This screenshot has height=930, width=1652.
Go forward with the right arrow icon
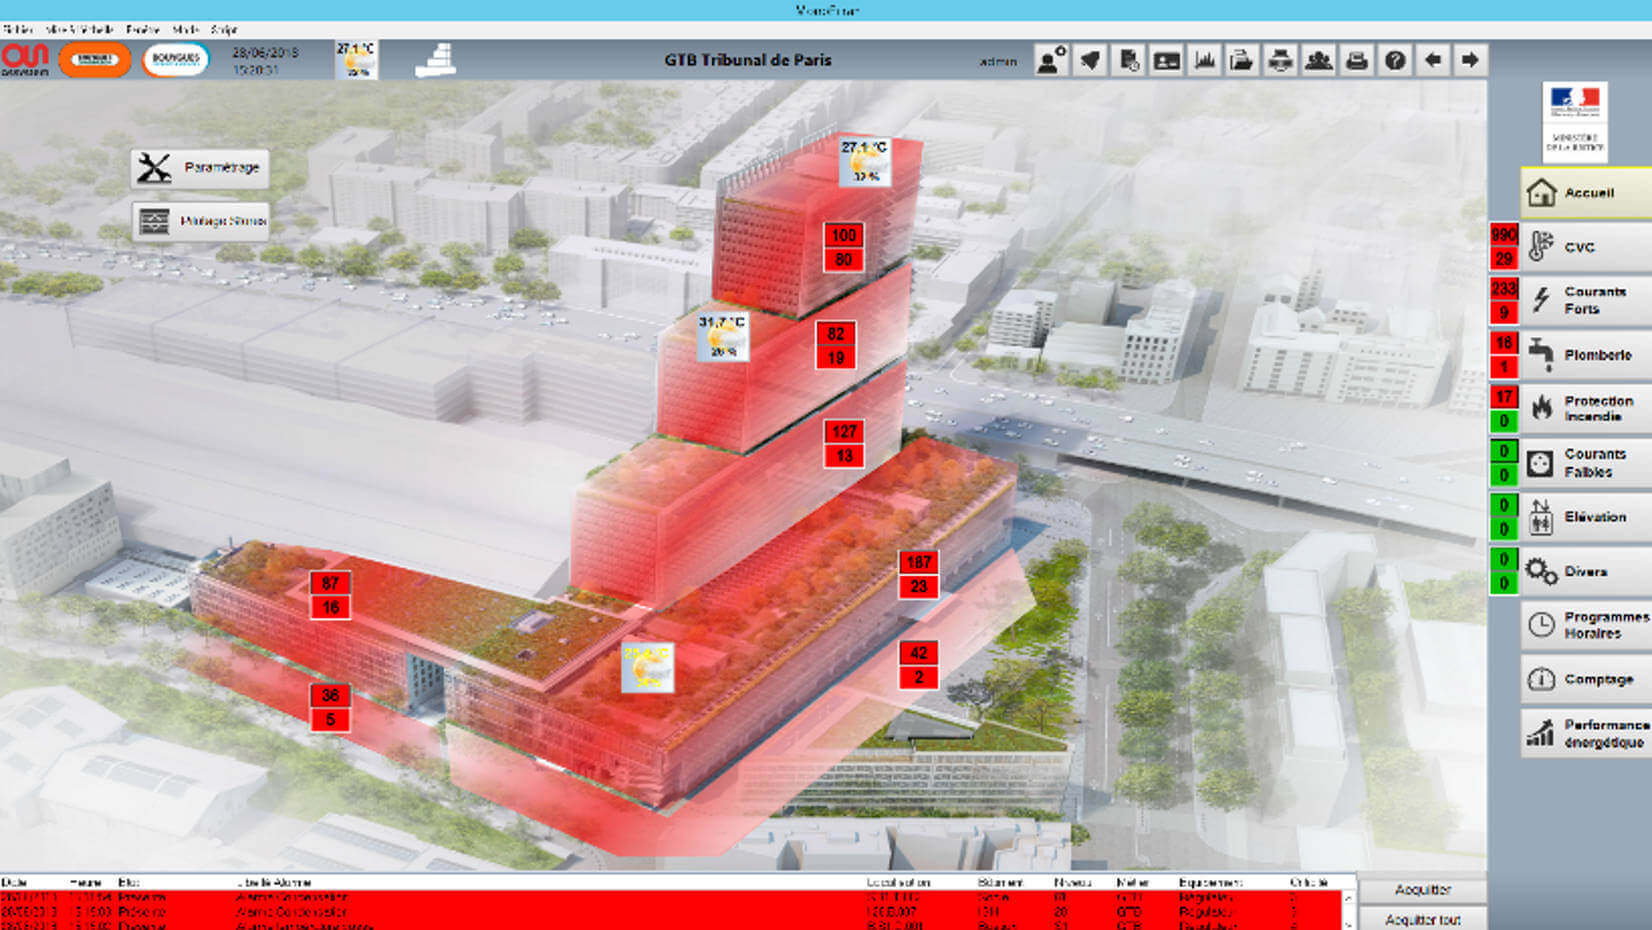(1470, 61)
